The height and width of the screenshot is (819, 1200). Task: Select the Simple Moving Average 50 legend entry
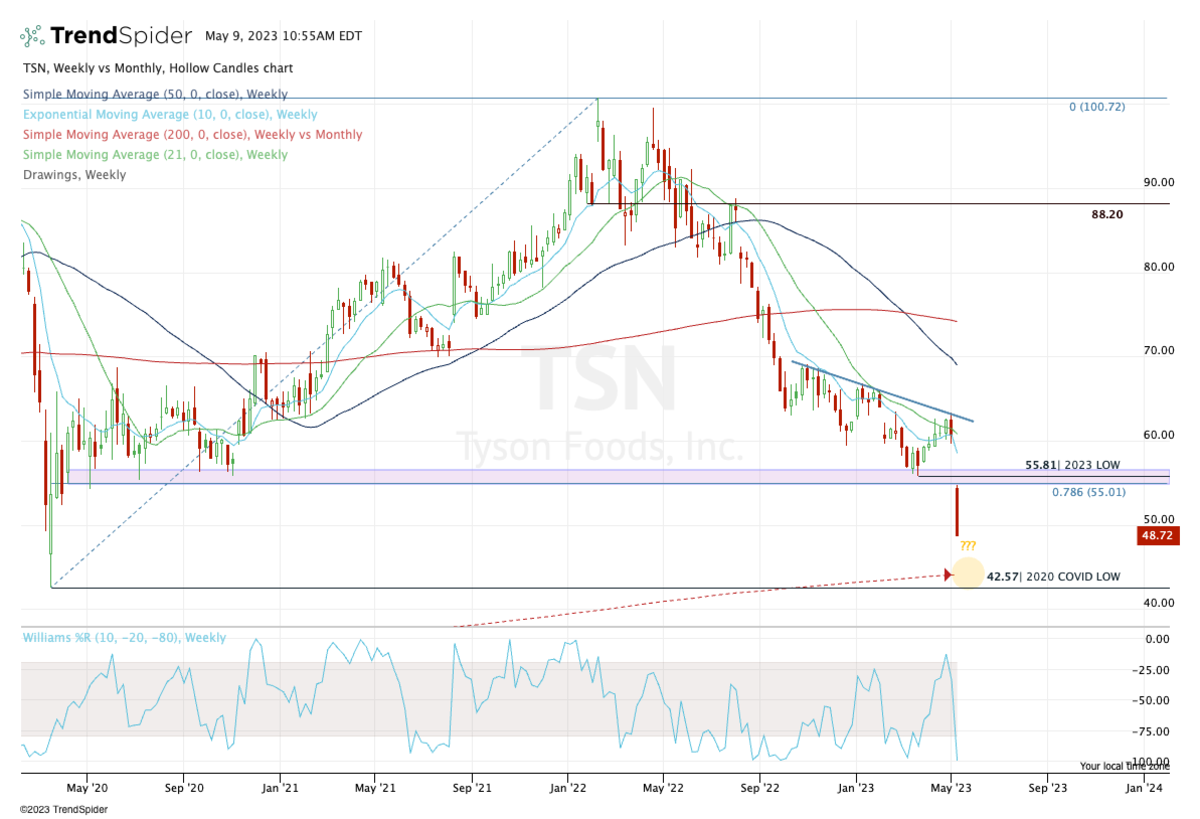point(155,94)
